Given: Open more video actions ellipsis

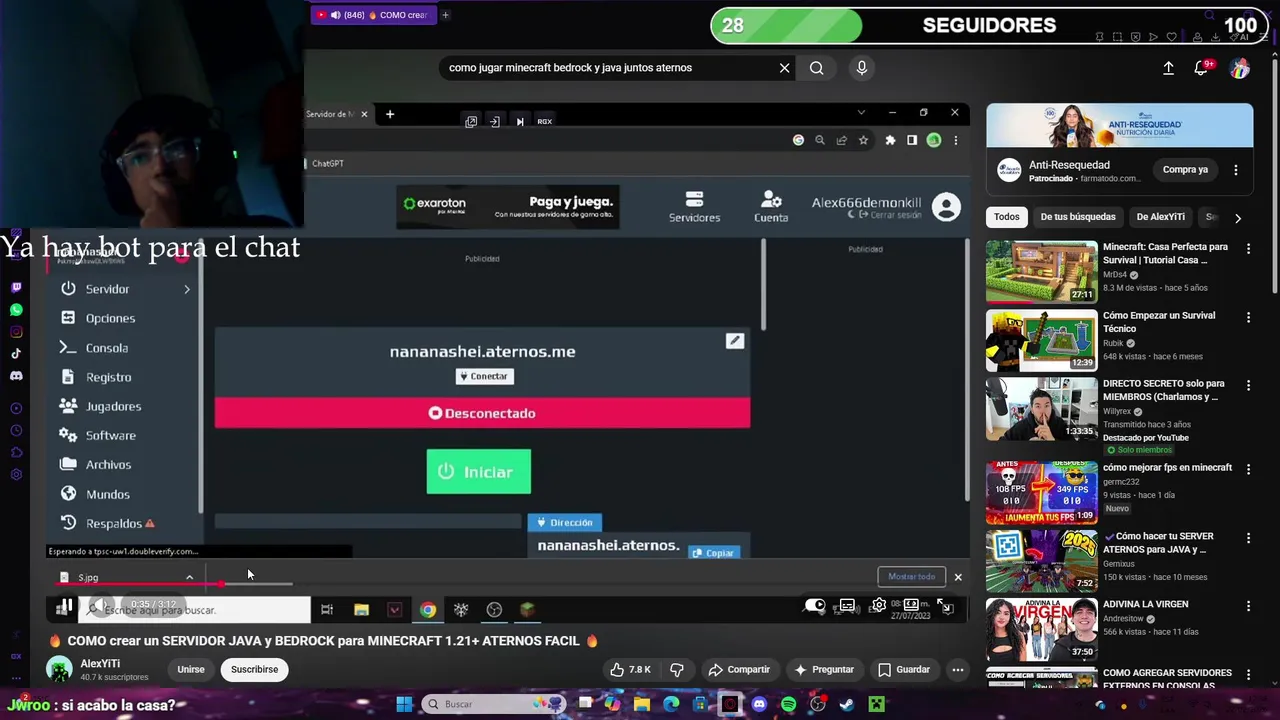Looking at the screenshot, I should [x=958, y=670].
